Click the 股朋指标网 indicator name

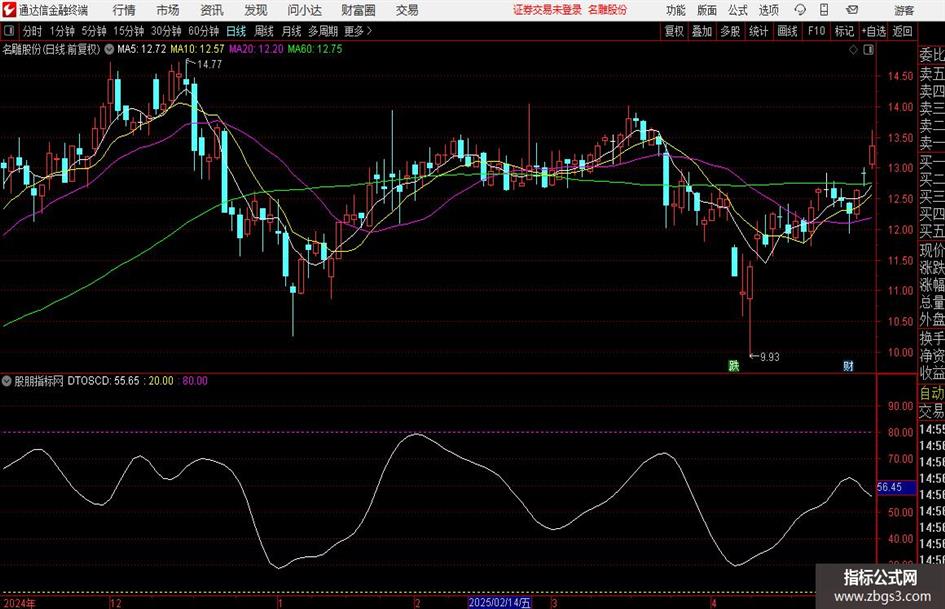point(39,381)
